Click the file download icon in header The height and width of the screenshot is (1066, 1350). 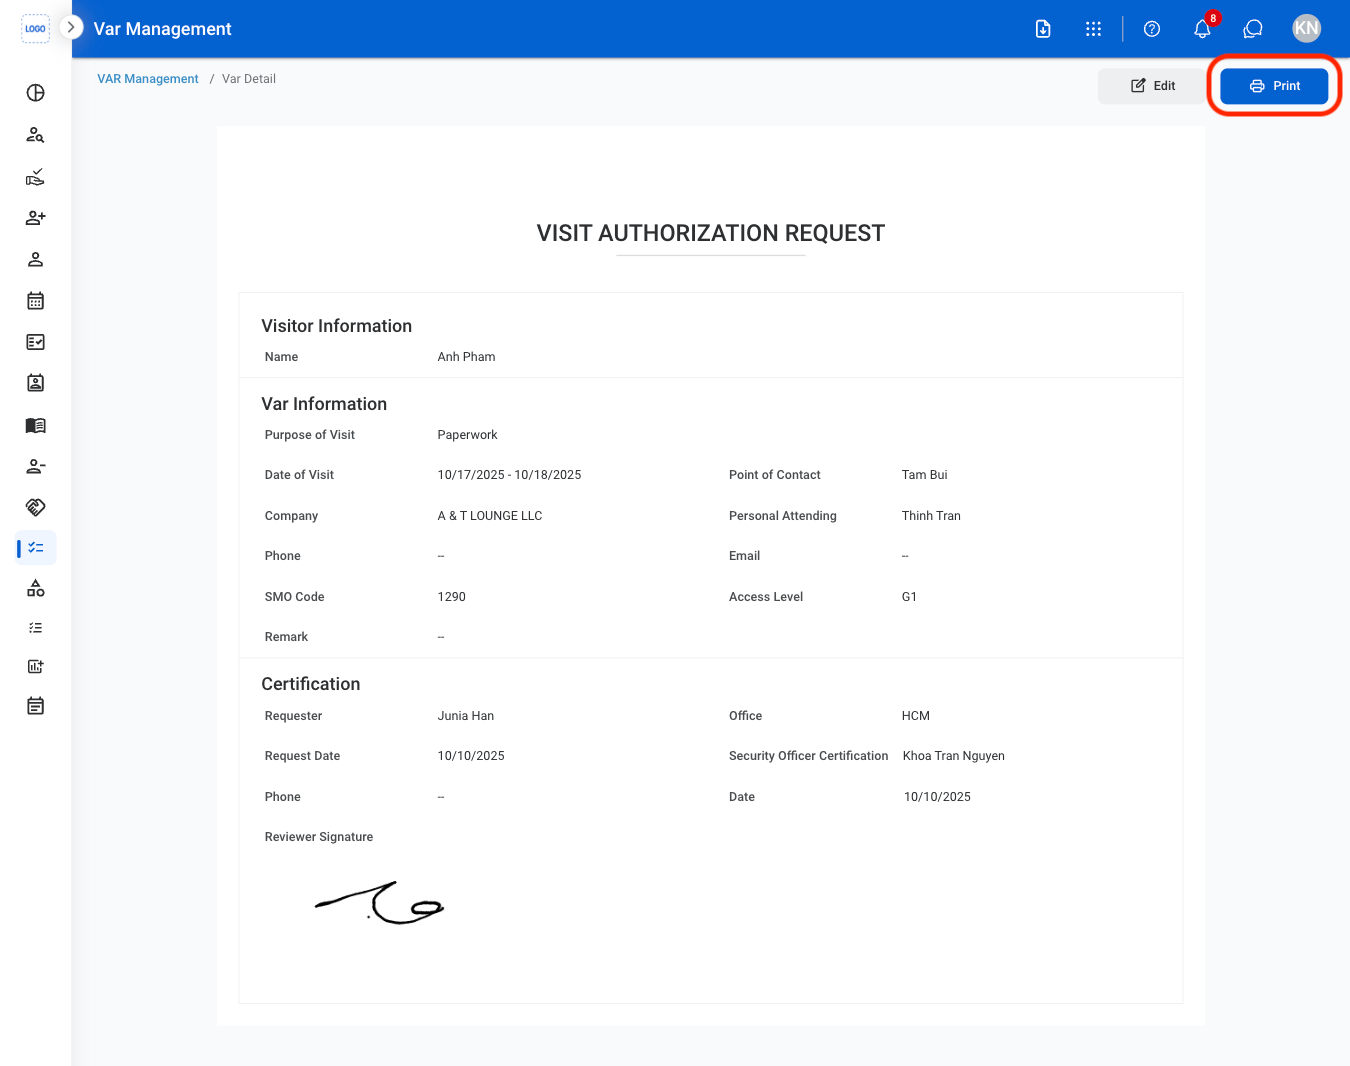pyautogui.click(x=1043, y=29)
